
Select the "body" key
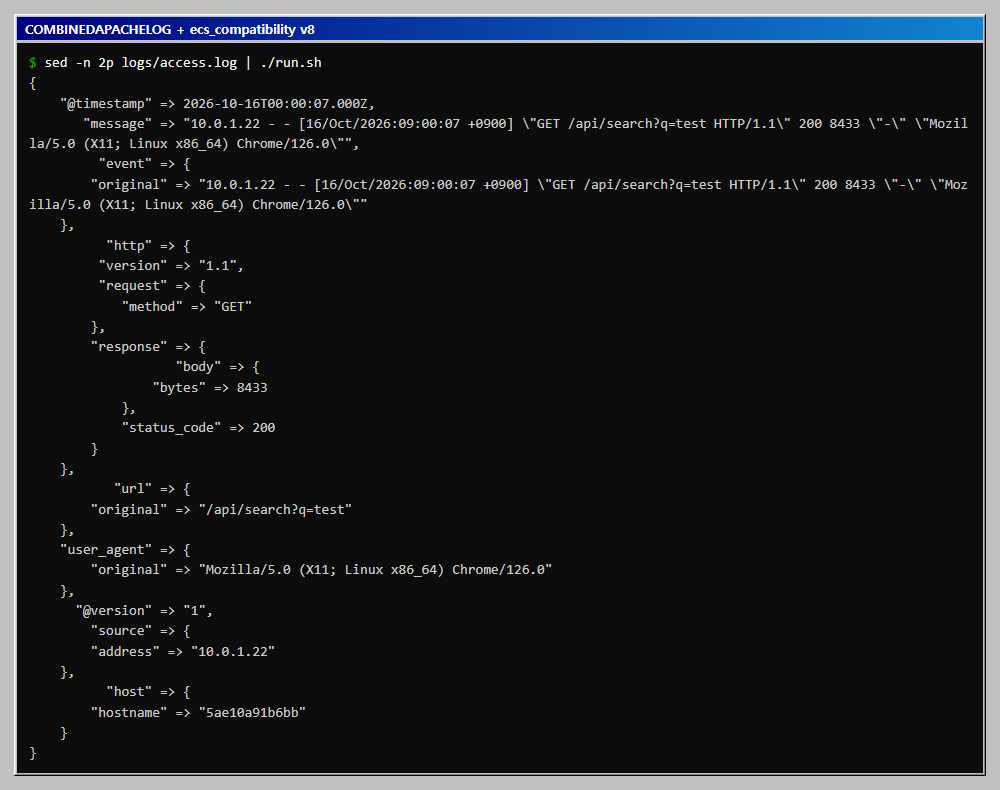pyautogui.click(x=198, y=367)
